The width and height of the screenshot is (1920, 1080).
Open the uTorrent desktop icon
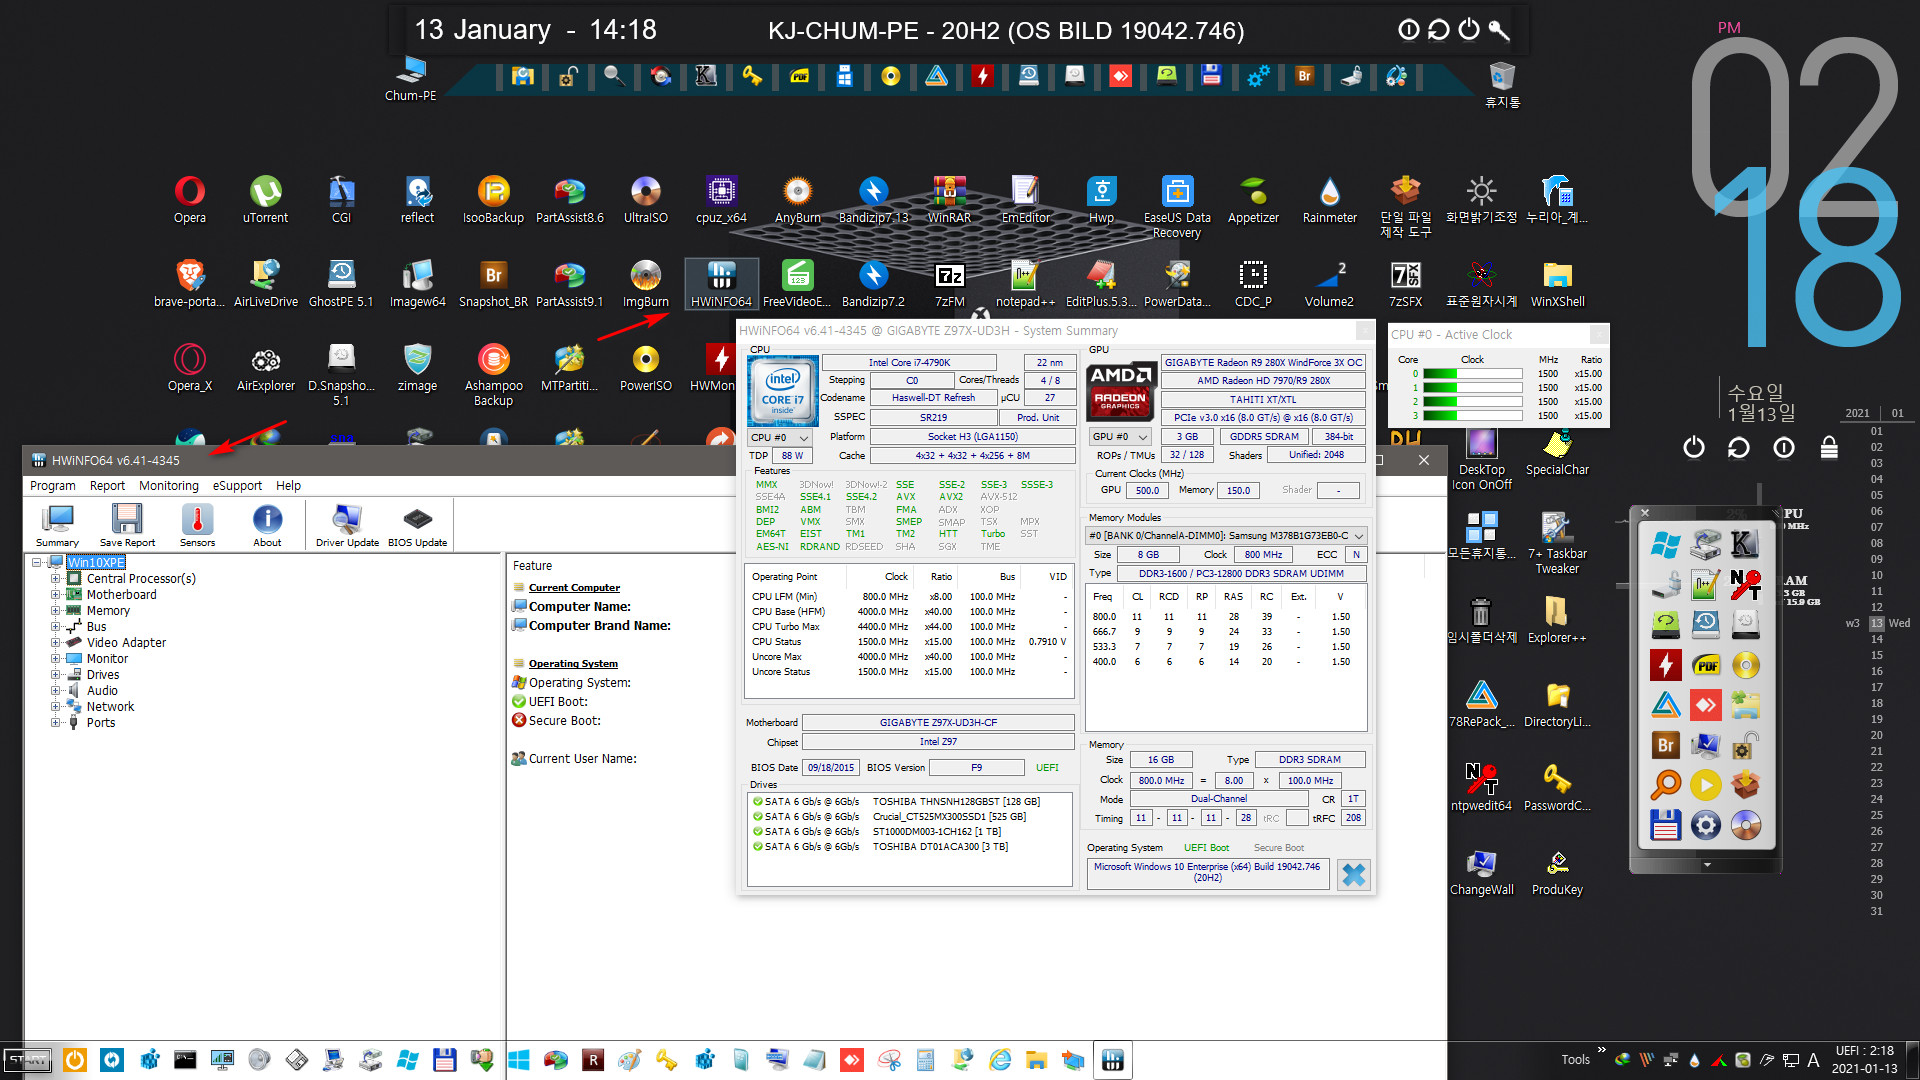point(265,199)
